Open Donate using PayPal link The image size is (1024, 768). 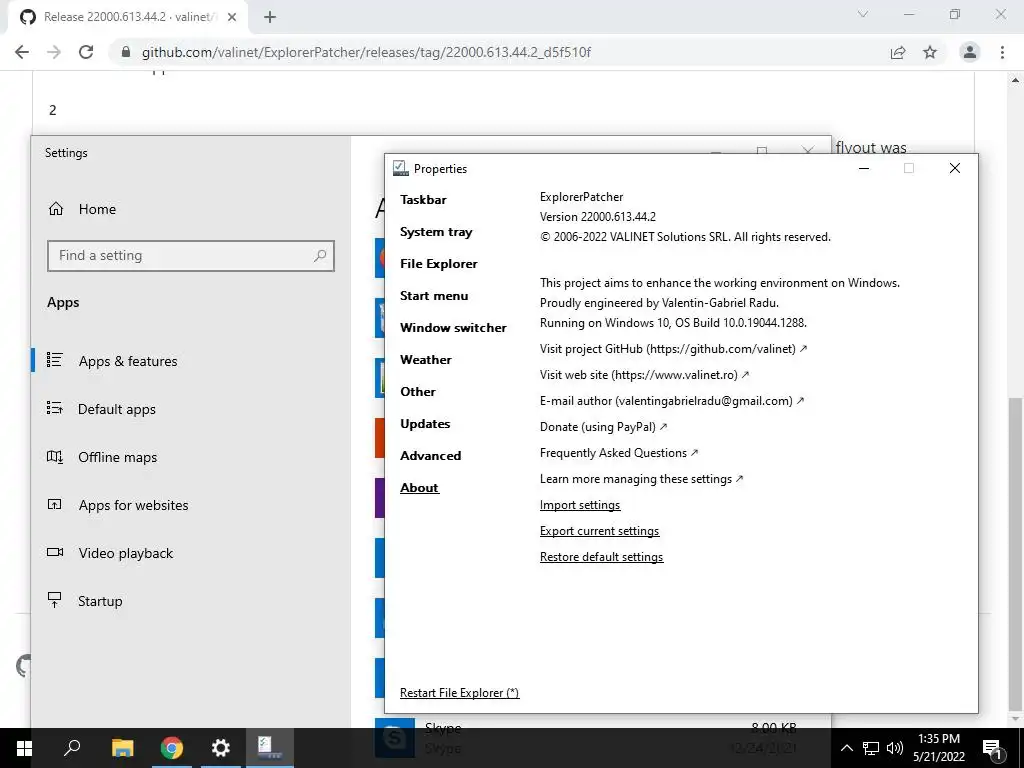click(x=603, y=427)
